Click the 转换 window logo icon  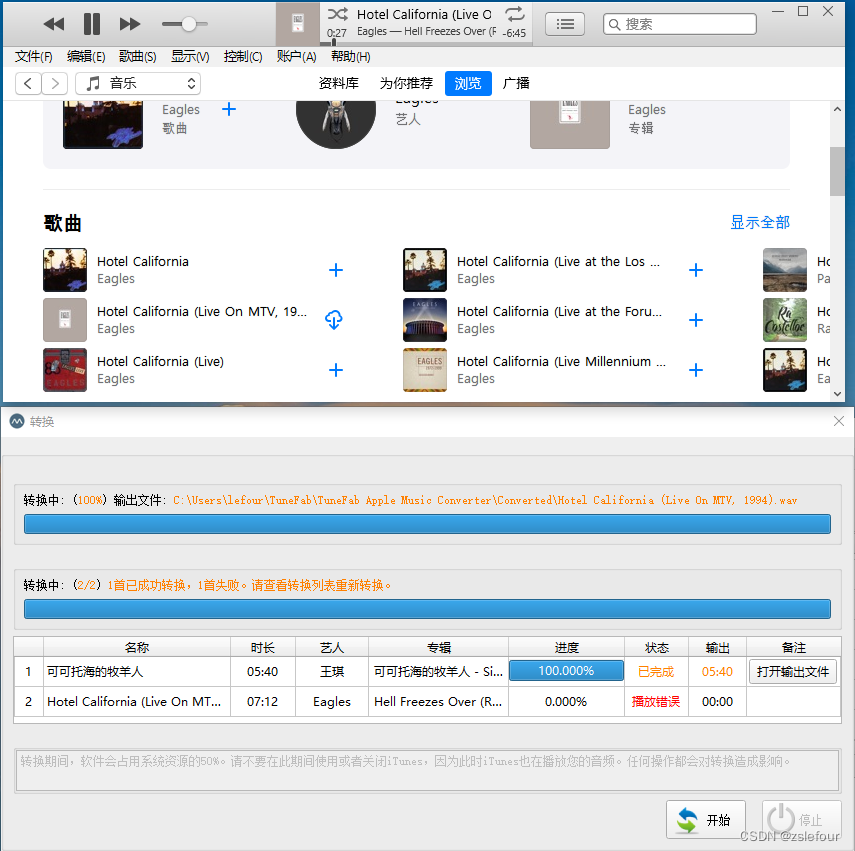(x=17, y=421)
